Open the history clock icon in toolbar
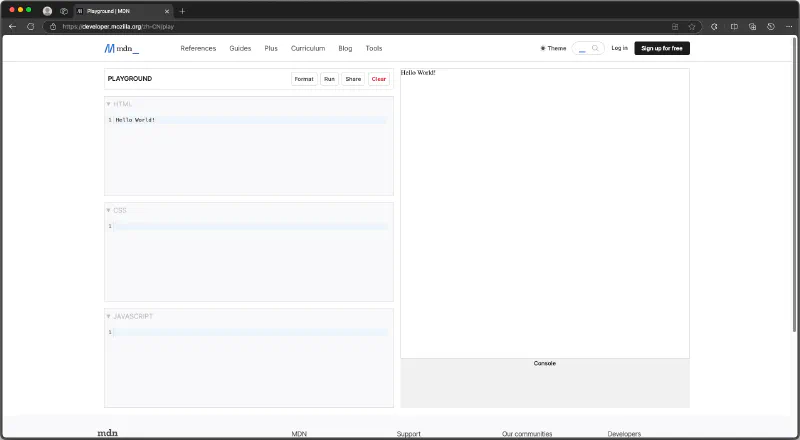This screenshot has height=440, width=800. pyautogui.click(x=771, y=27)
